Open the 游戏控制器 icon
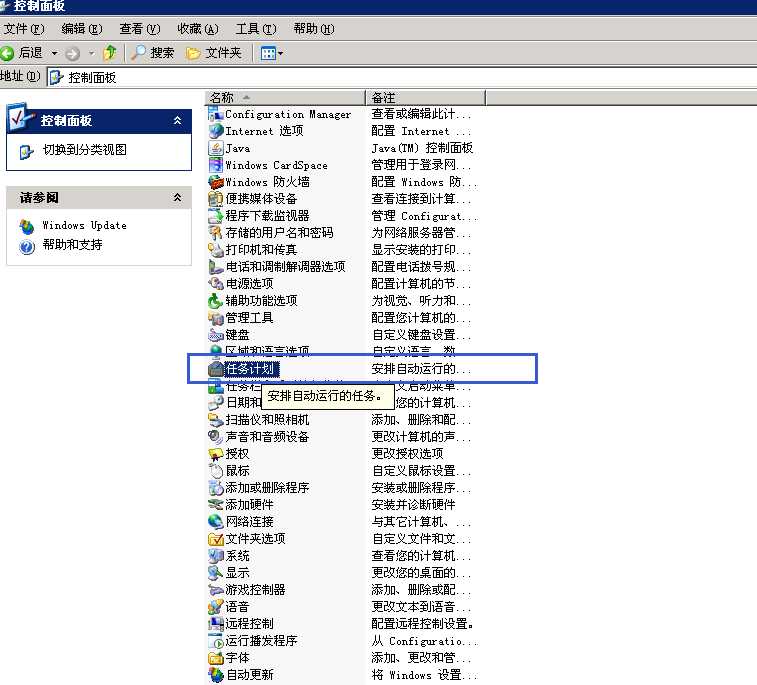757x685 pixels. [x=215, y=589]
